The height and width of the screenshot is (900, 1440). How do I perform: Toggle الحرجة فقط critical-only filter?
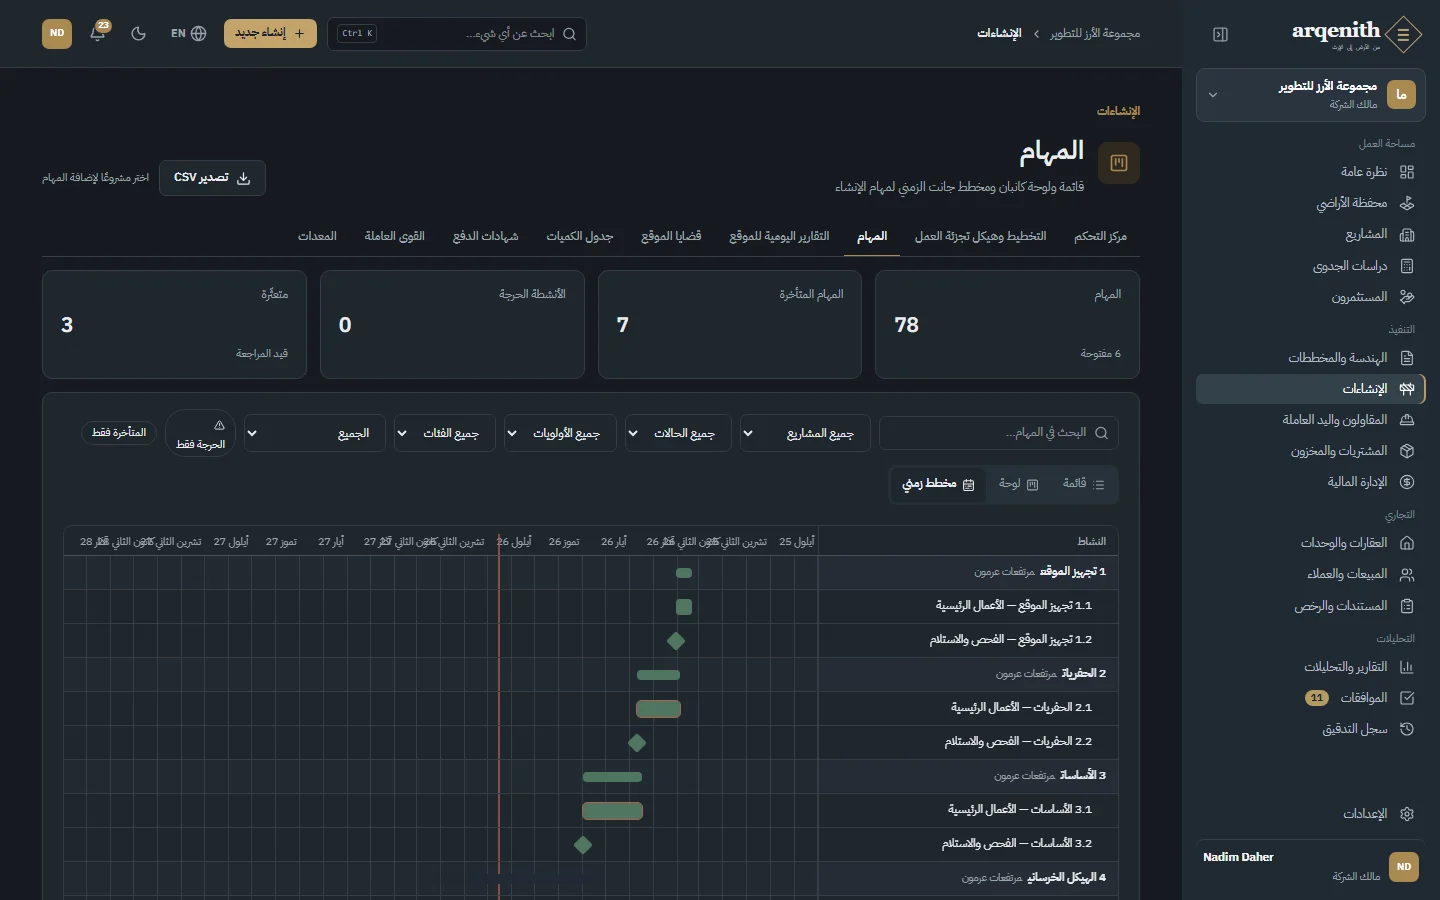pyautogui.click(x=200, y=433)
